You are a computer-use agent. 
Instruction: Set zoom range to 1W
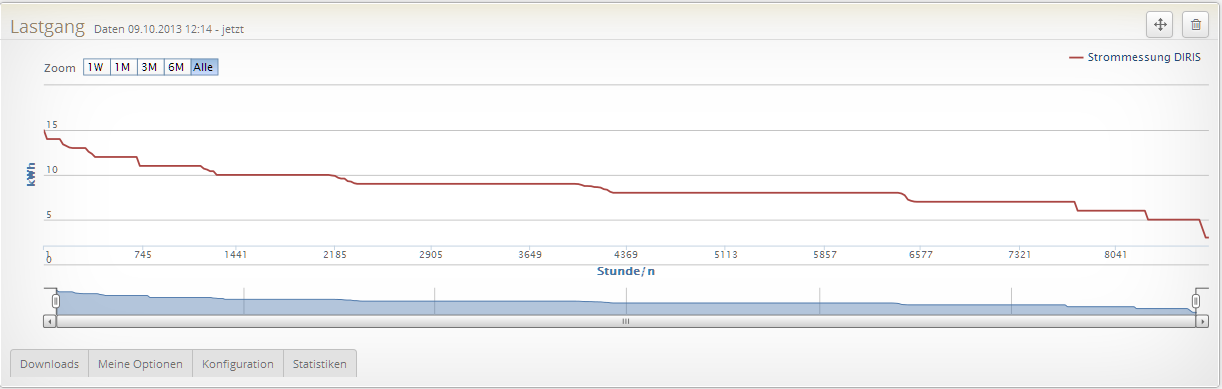click(96, 67)
